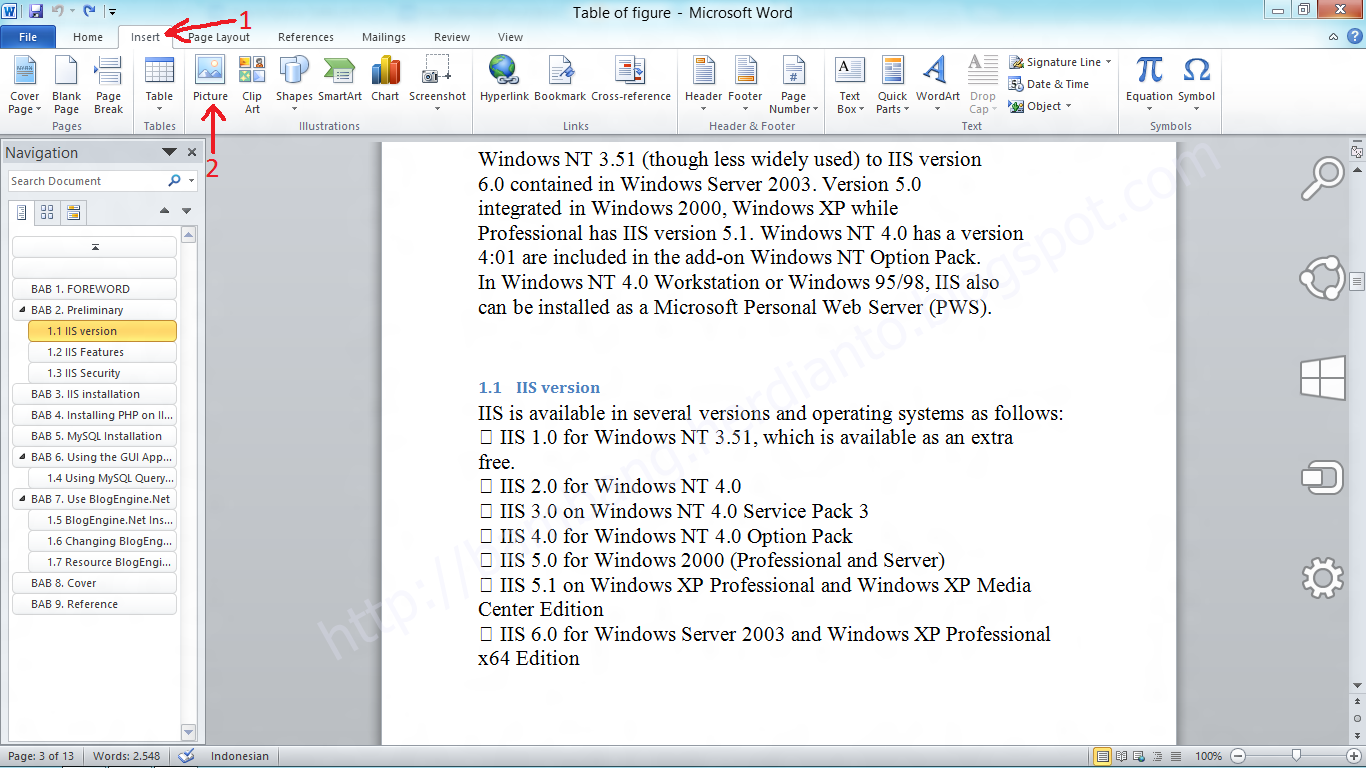Open the Mailings tab
1366x768 pixels.
tap(384, 37)
